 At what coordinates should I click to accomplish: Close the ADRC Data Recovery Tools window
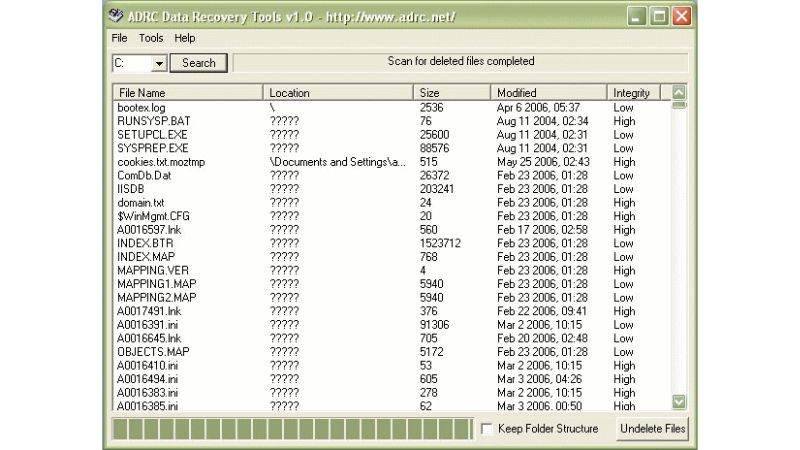[682, 16]
